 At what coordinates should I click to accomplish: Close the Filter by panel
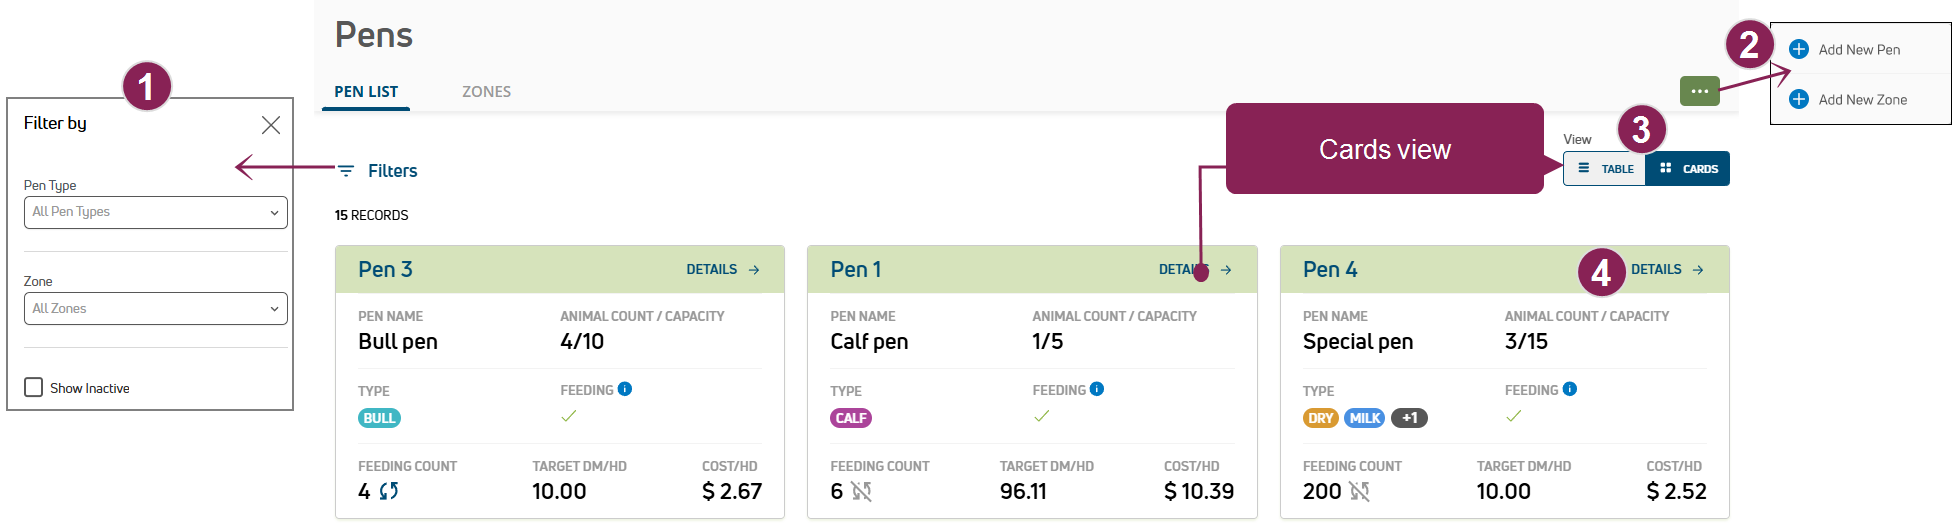[x=270, y=125]
